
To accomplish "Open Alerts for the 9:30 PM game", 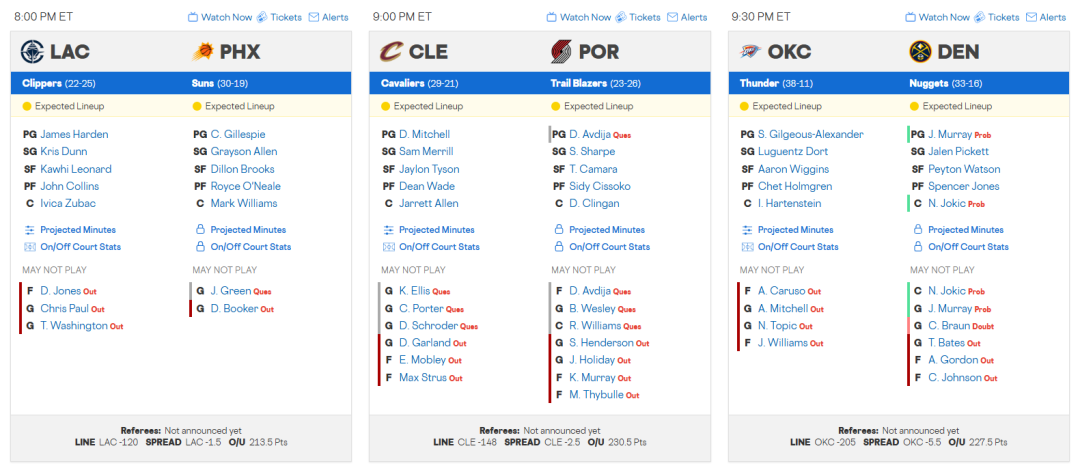I will tap(1045, 17).
